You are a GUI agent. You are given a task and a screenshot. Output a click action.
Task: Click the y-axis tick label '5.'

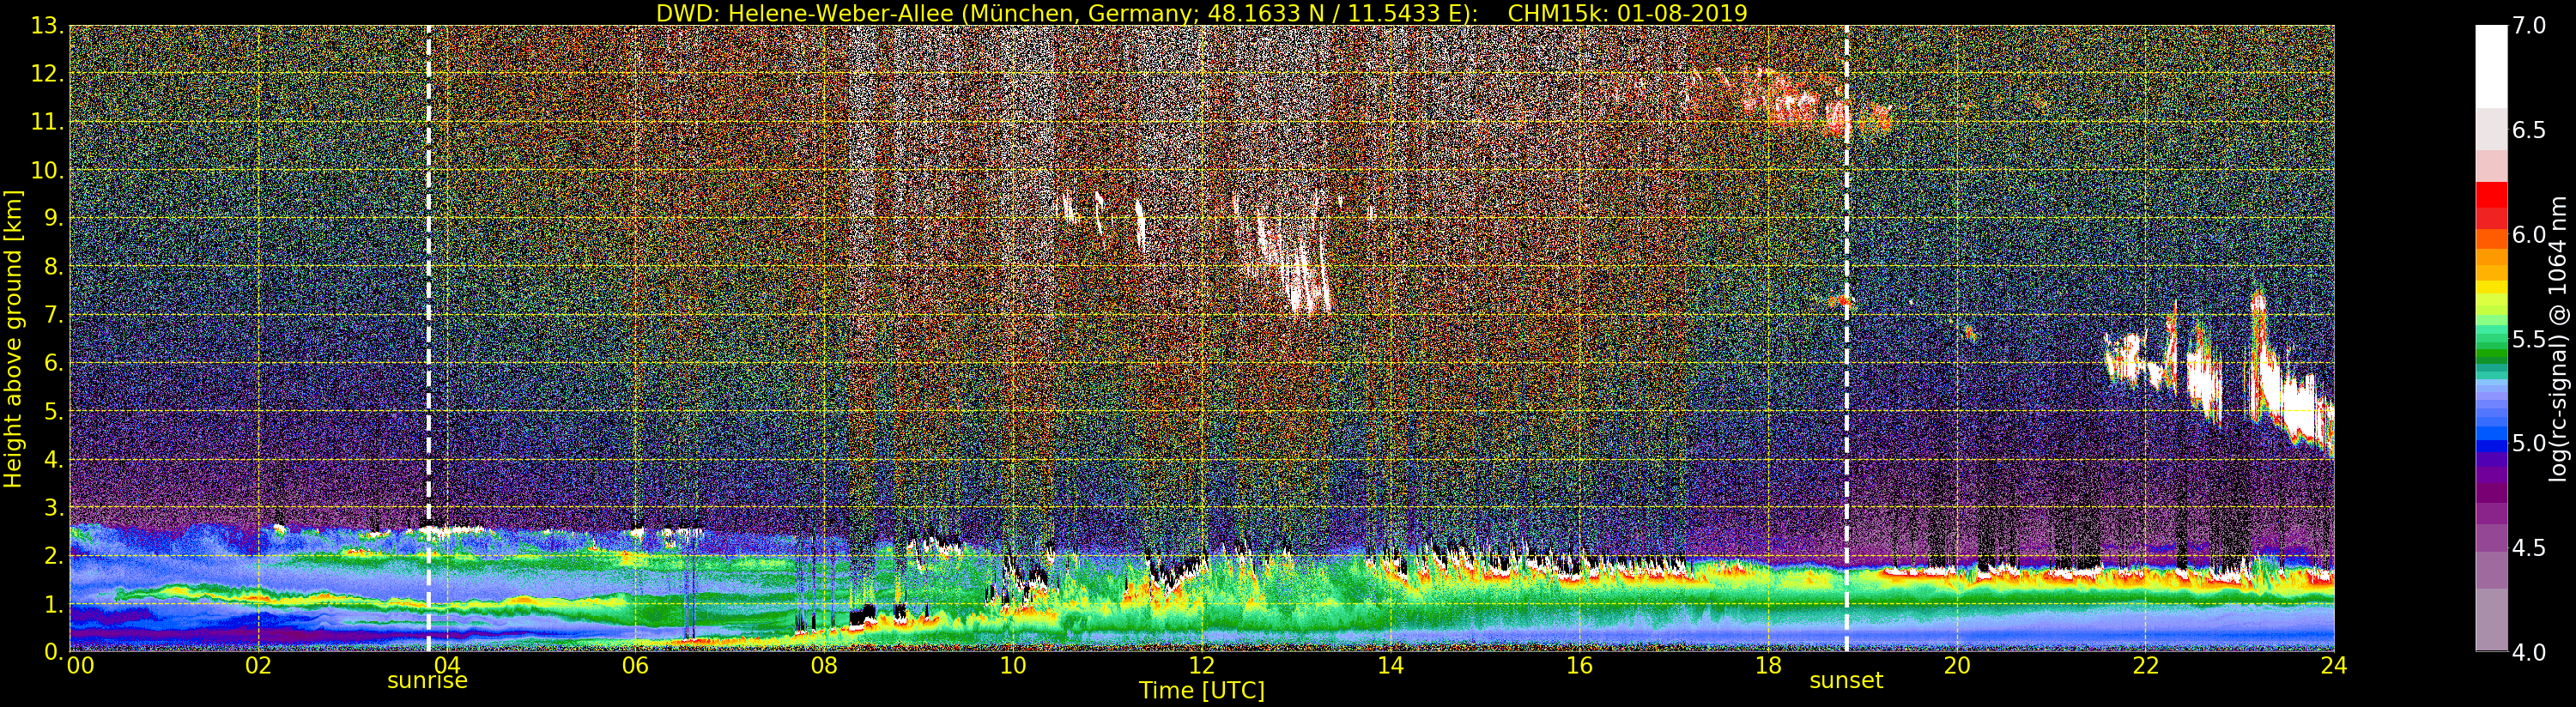pos(53,411)
